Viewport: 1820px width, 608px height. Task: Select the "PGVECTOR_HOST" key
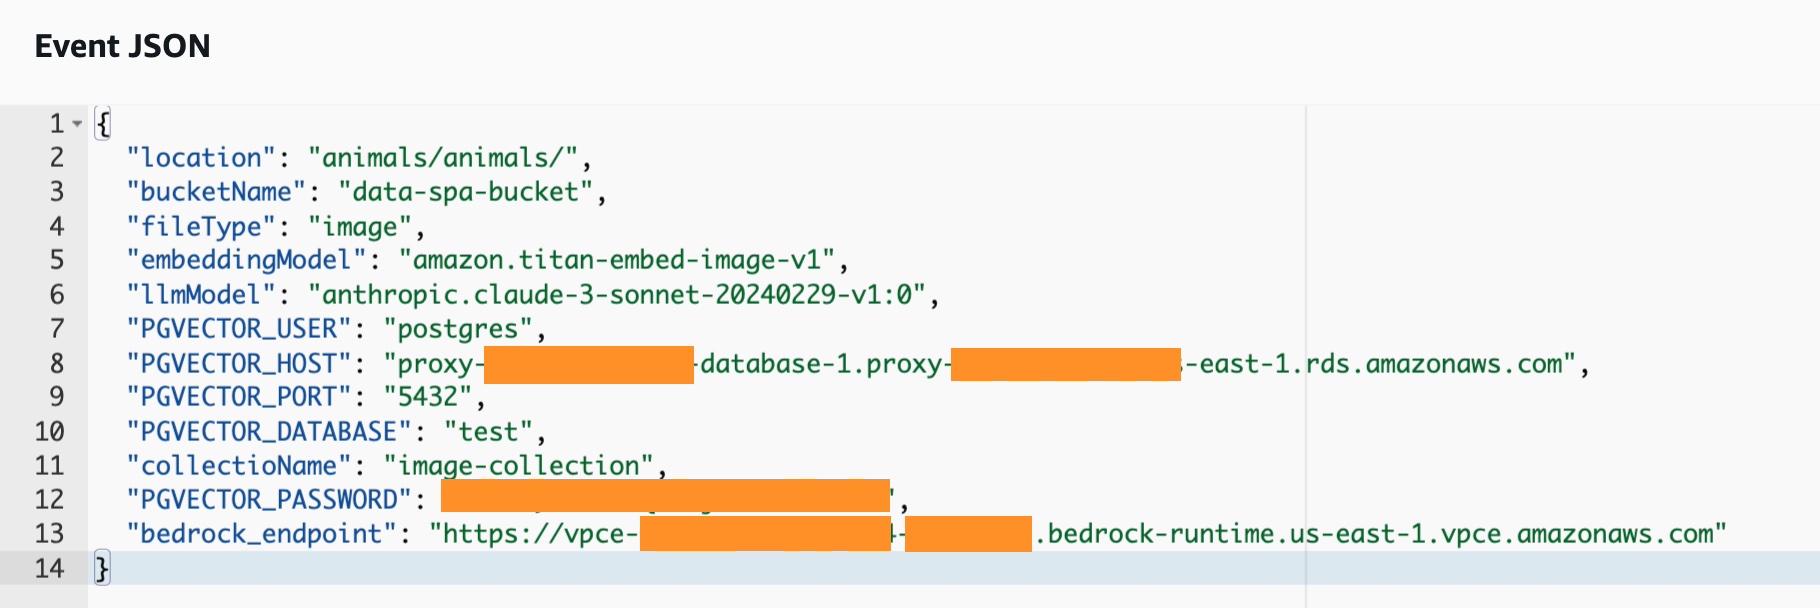pyautogui.click(x=239, y=364)
